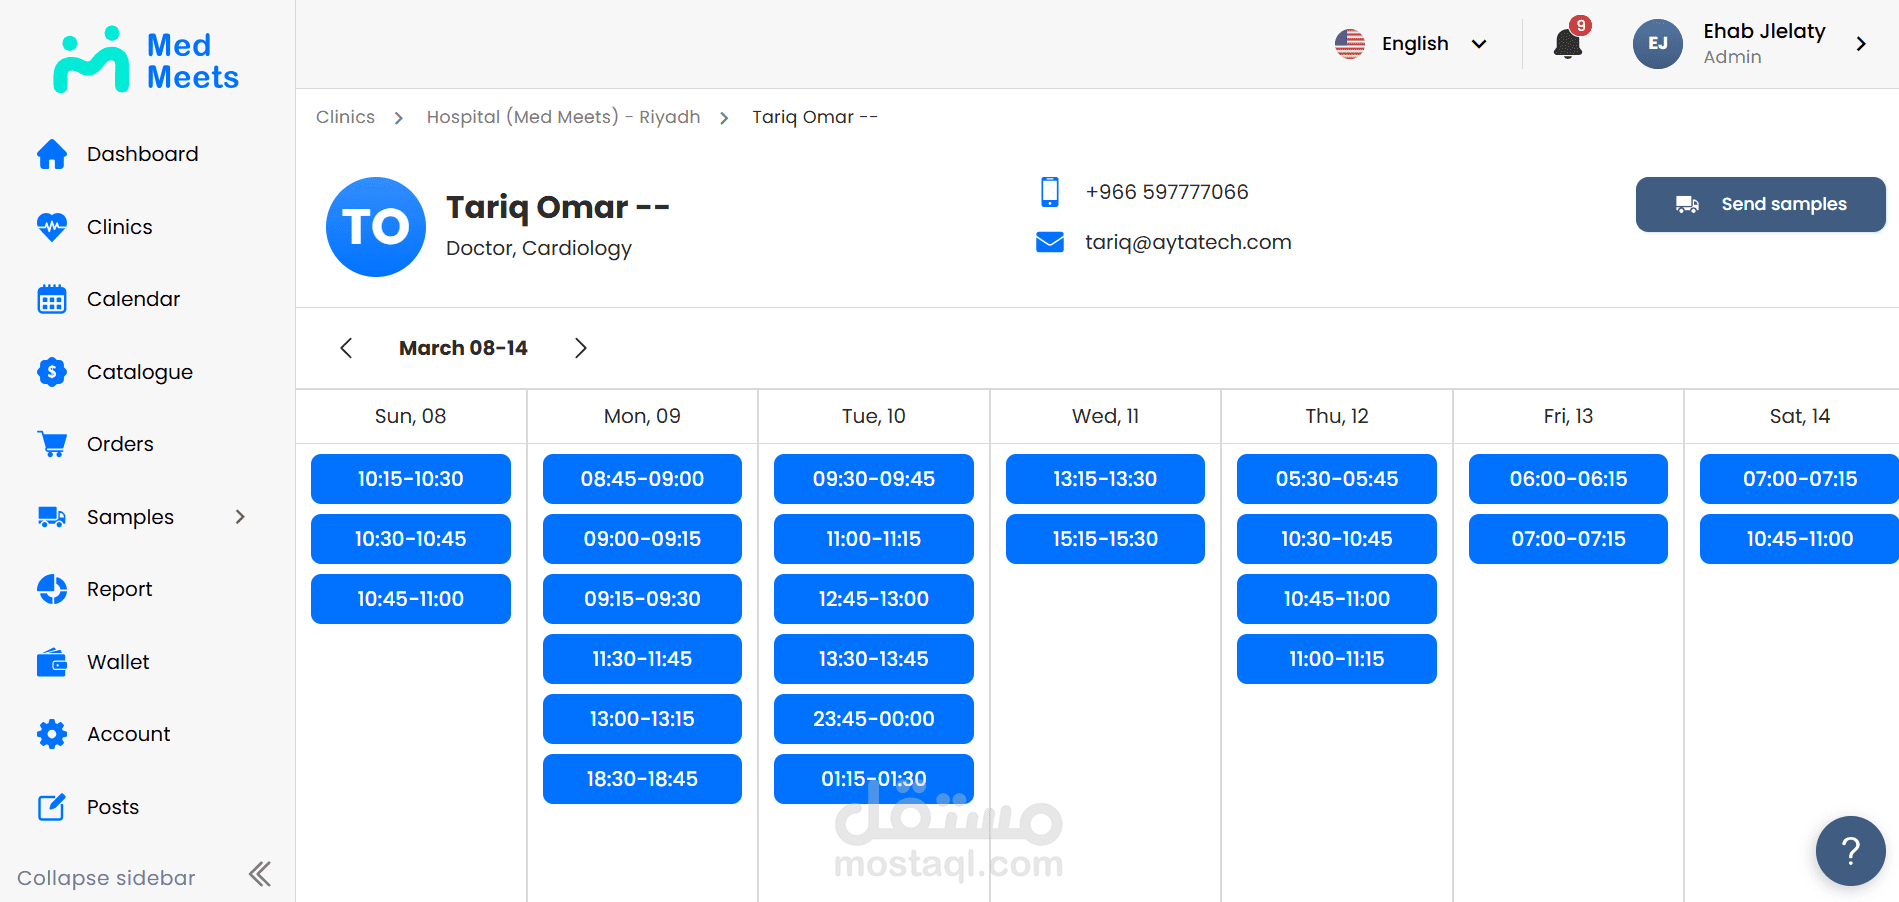
Task: Click the Send samples button
Action: point(1760,204)
